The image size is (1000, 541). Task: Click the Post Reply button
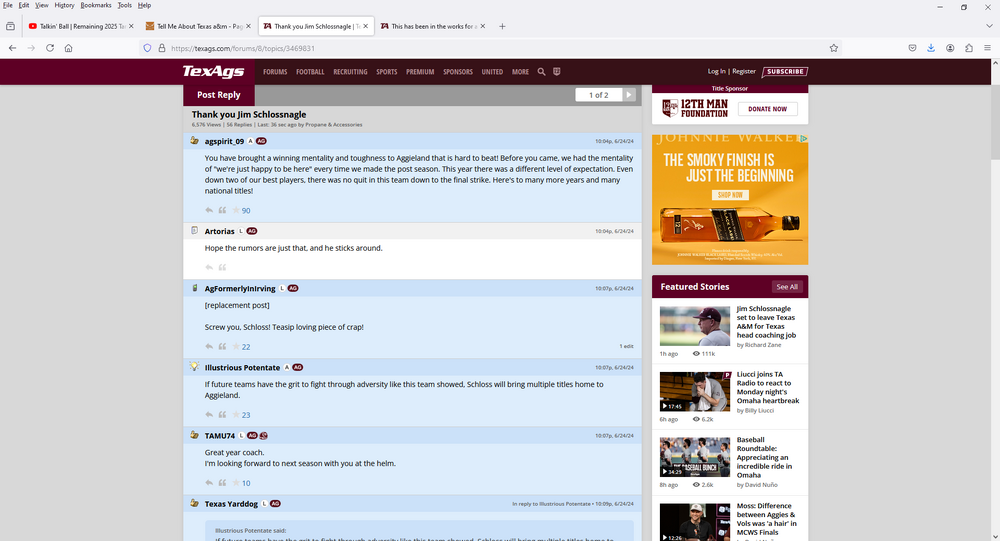click(219, 95)
